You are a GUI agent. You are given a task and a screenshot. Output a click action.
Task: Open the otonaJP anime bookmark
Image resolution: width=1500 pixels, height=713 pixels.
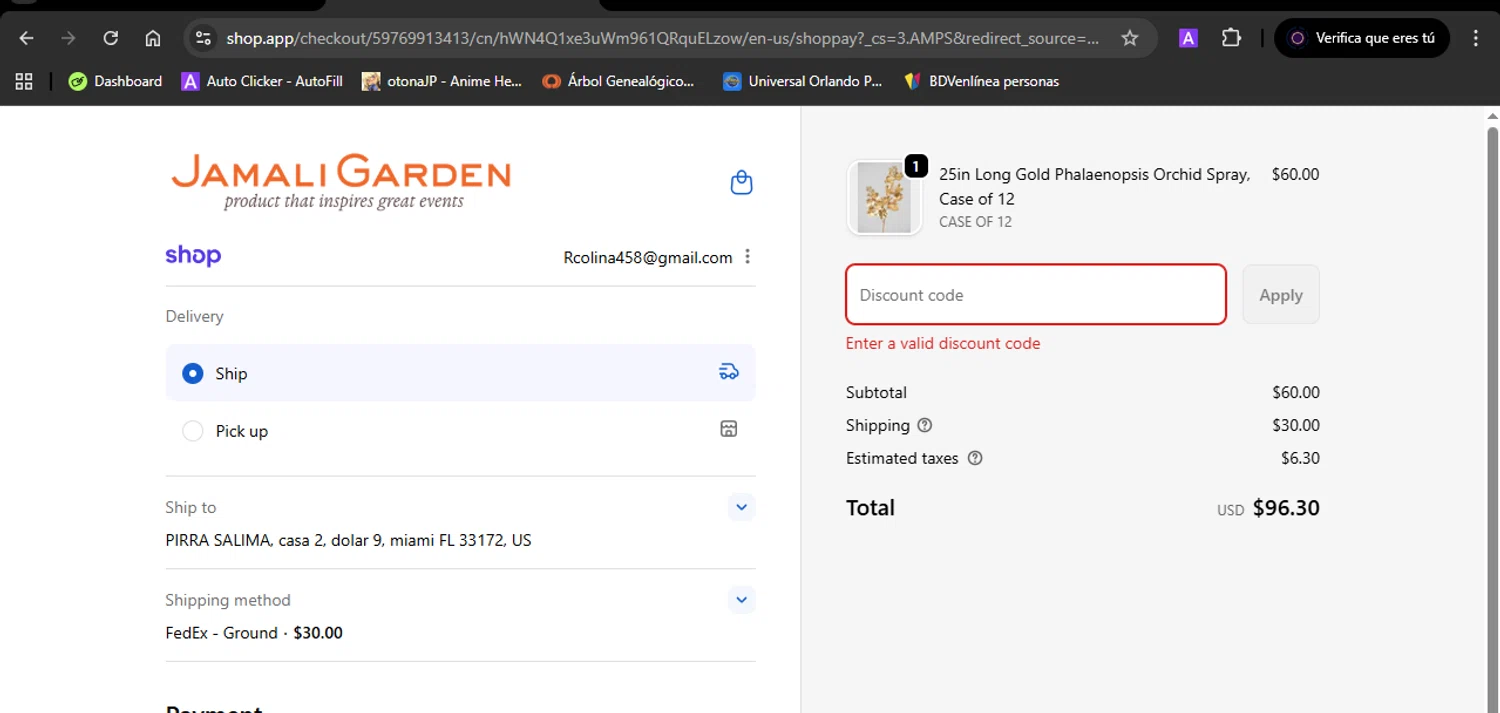click(x=442, y=81)
